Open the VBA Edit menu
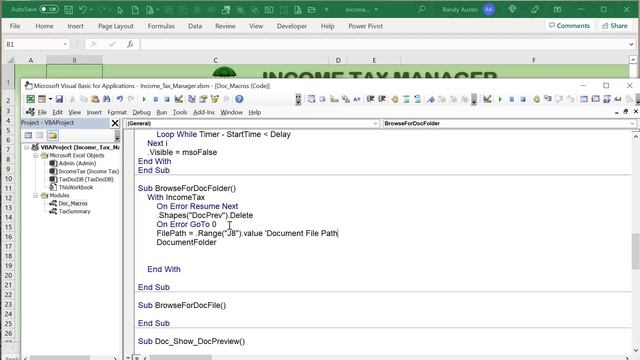Screen dimensions: 640x360 tap(58, 112)
